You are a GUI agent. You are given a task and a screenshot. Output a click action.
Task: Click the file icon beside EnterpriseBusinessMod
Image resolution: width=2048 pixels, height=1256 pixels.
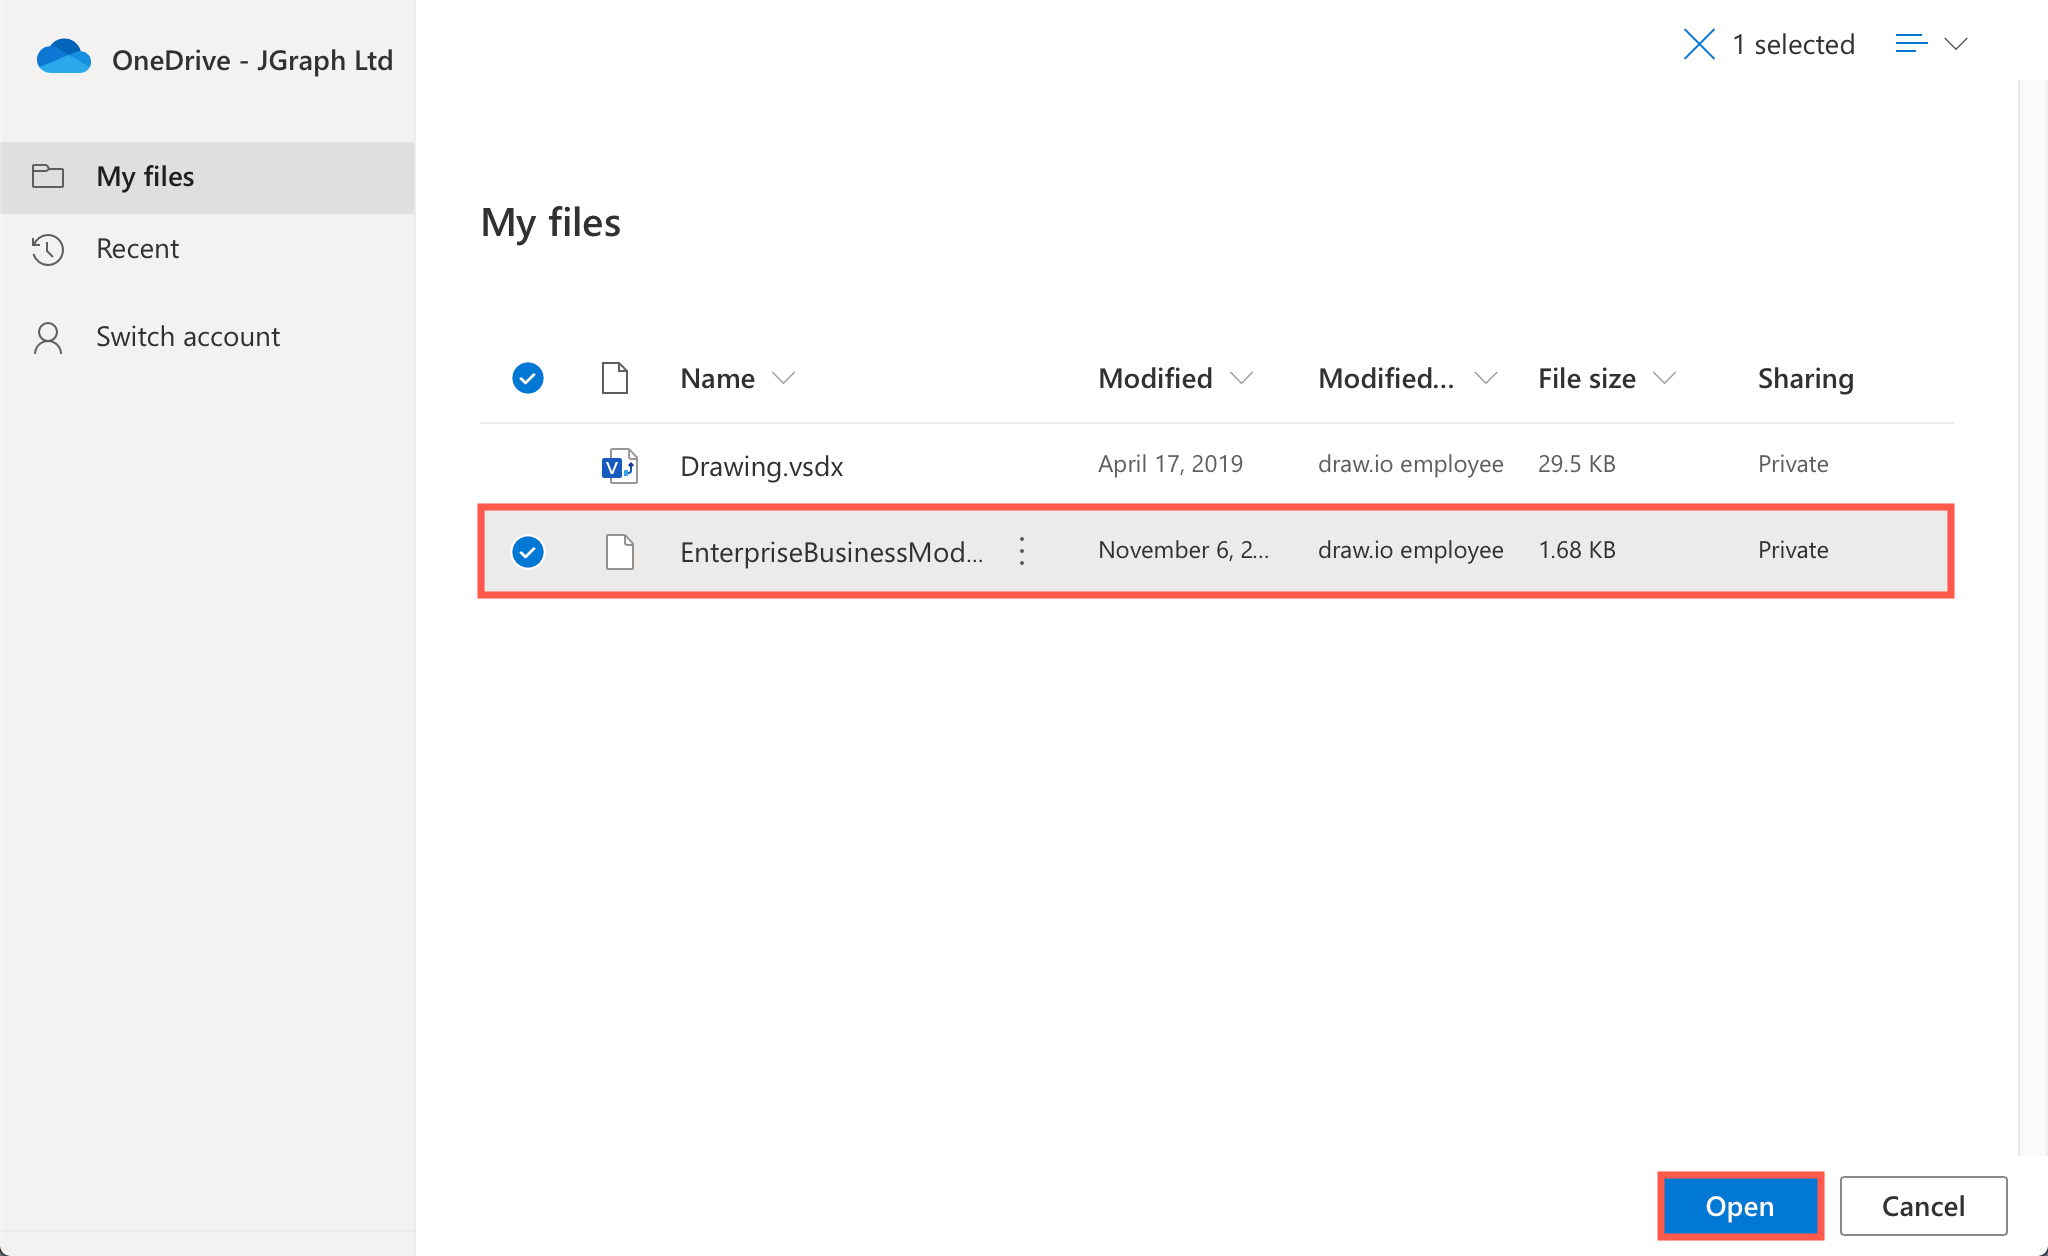pos(619,550)
